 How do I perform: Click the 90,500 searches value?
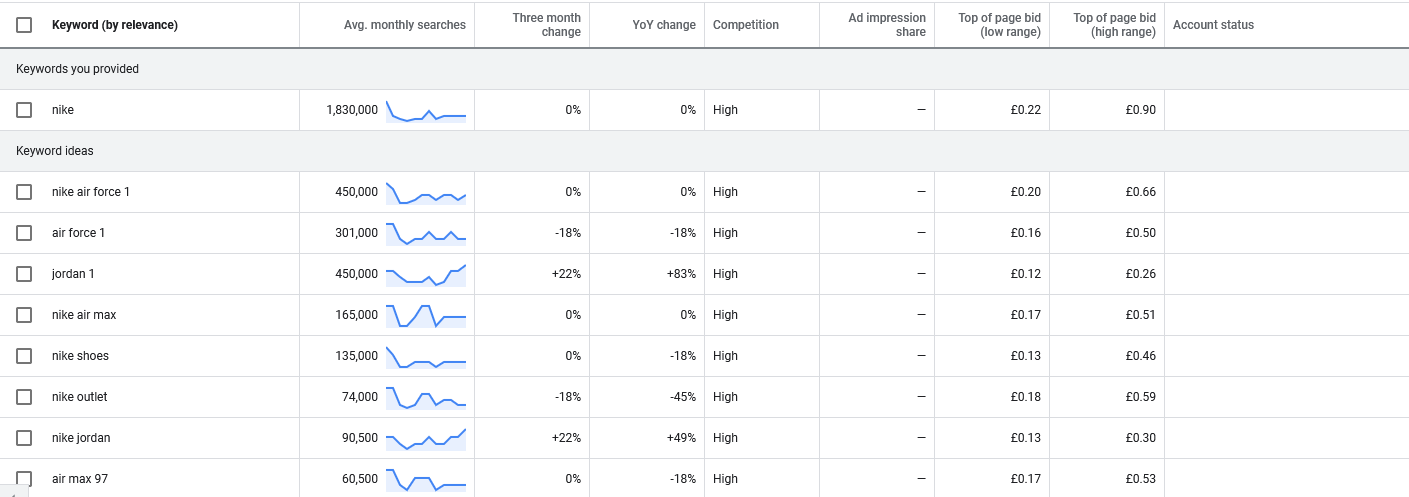(x=360, y=438)
